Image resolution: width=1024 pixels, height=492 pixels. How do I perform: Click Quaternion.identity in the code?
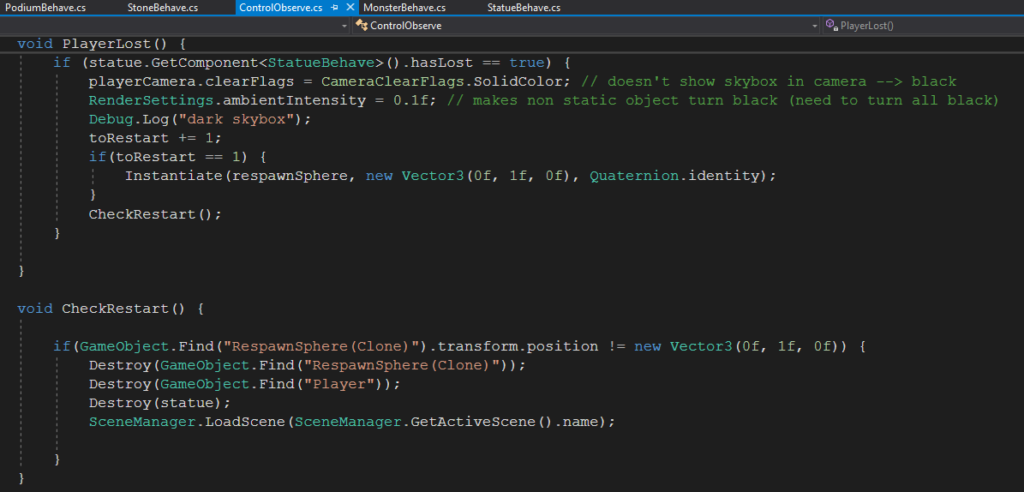point(675,176)
